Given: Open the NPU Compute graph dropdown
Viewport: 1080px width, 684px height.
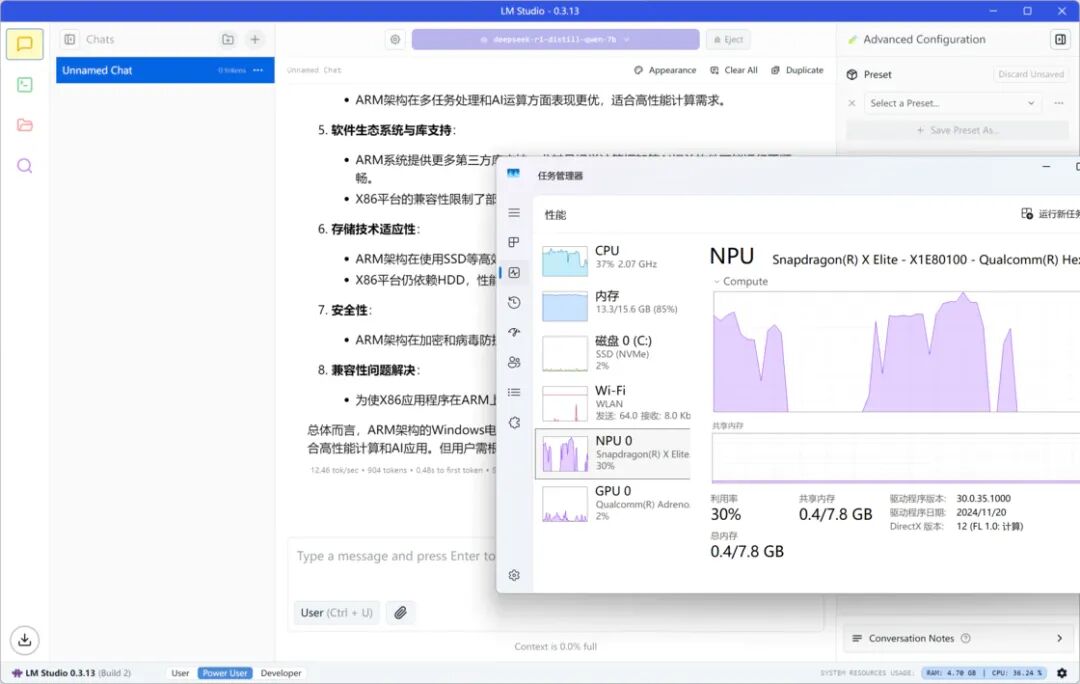Looking at the screenshot, I should click(741, 282).
